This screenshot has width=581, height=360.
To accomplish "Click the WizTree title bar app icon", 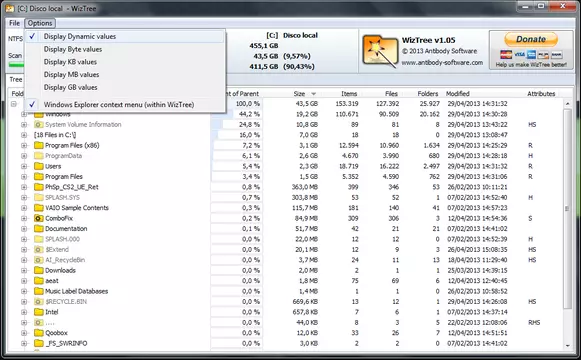I will pyautogui.click(x=10, y=8).
